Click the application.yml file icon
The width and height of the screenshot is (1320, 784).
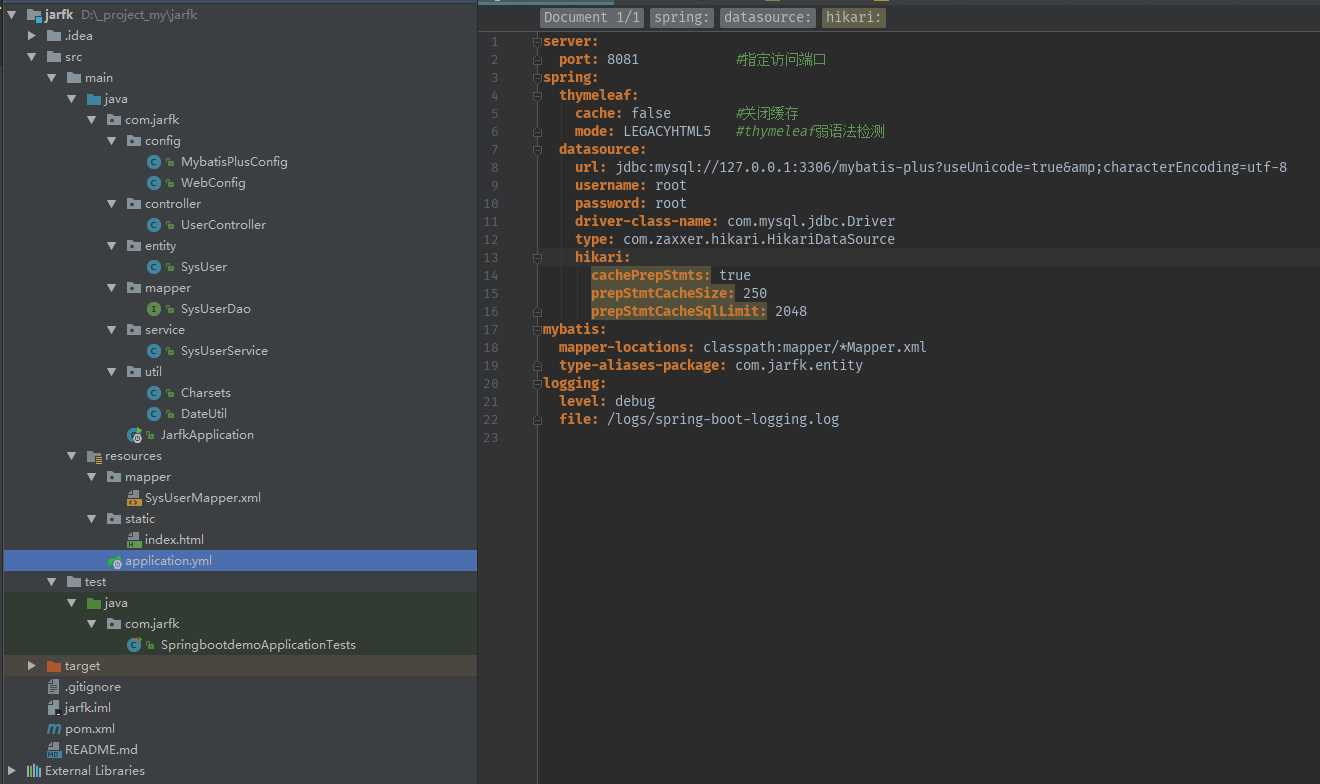pyautogui.click(x=114, y=561)
